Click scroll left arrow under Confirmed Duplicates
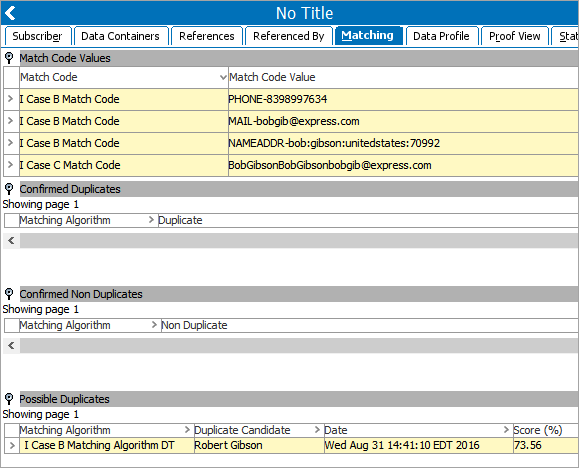Screen dimensions: 579x468 11,241
